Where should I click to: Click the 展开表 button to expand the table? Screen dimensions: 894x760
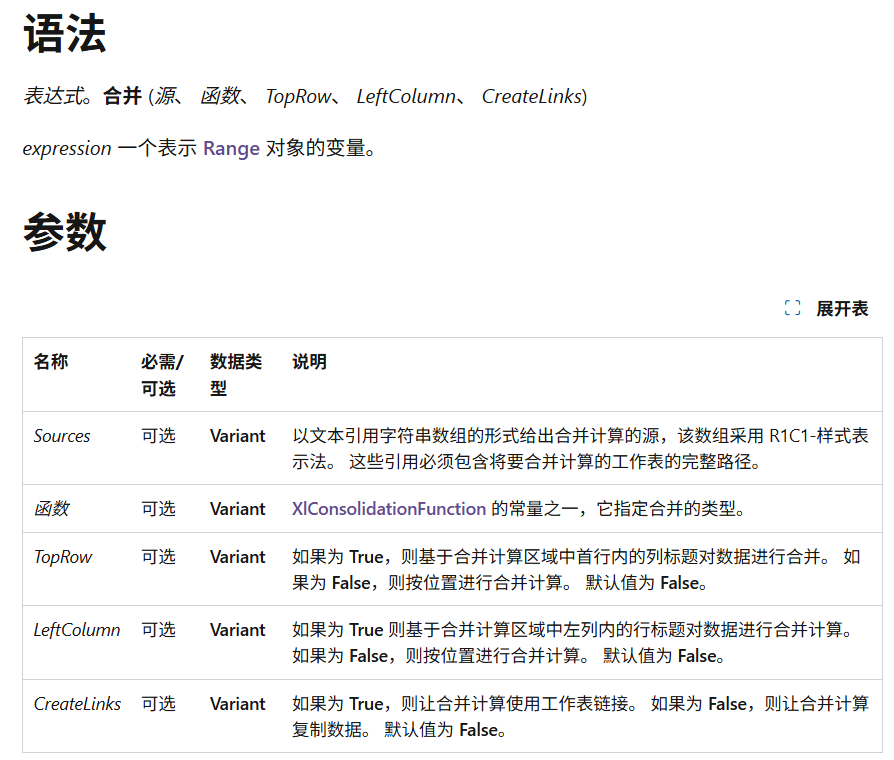[x=845, y=309]
